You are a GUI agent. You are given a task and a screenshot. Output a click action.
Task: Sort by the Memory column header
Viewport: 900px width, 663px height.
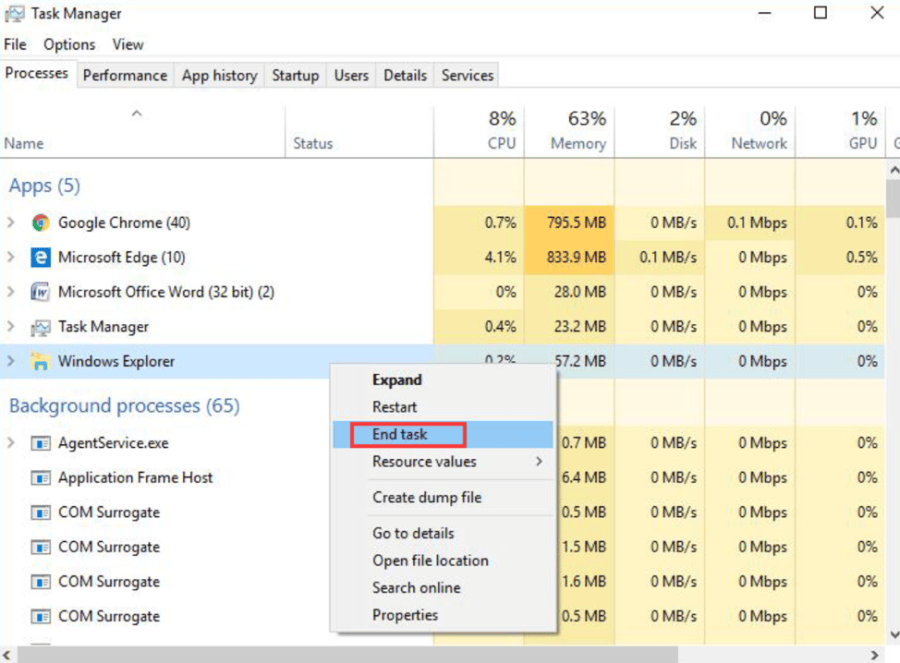click(569, 131)
